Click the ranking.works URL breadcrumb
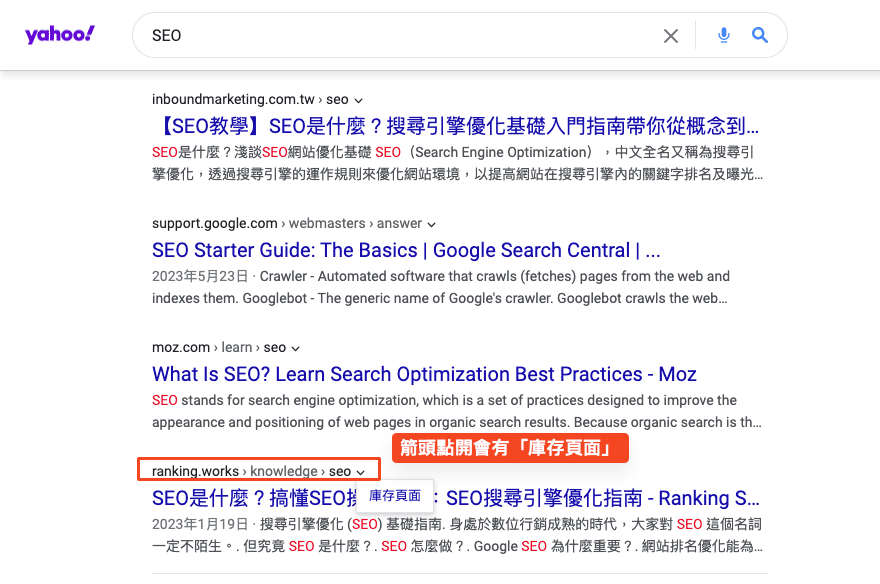This screenshot has height=584, width=880. [x=195, y=471]
